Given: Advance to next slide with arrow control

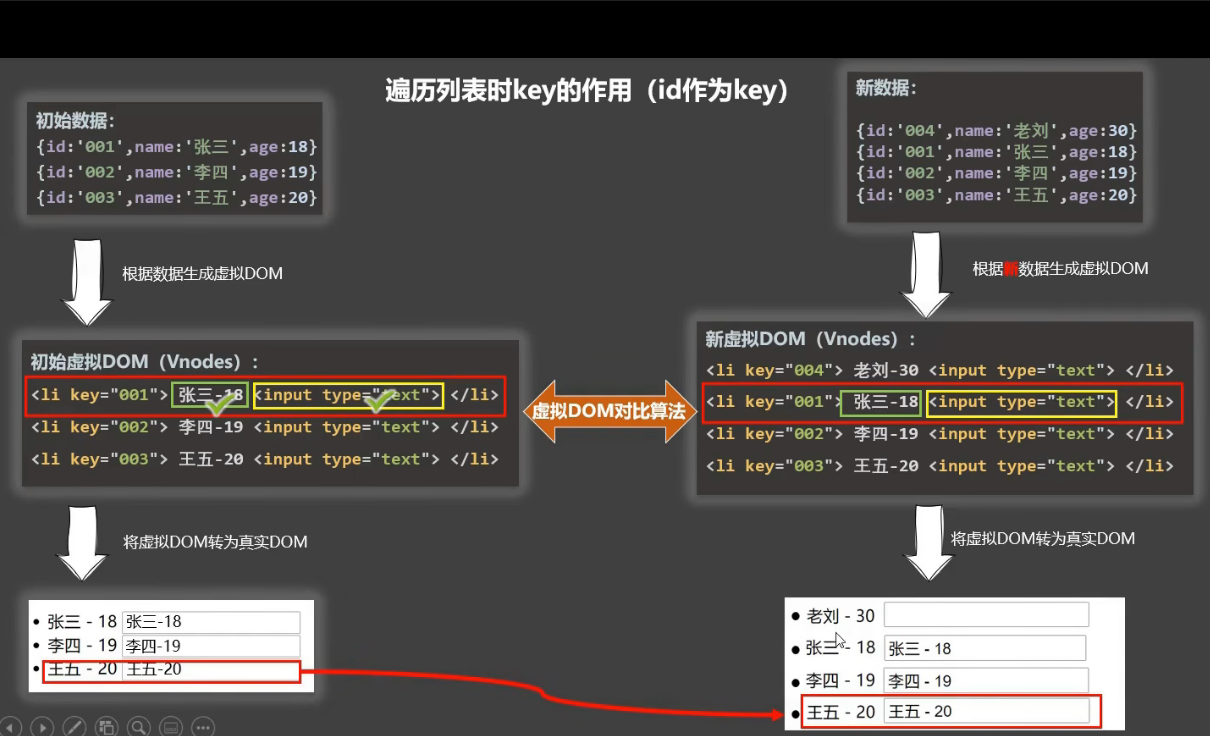Looking at the screenshot, I should (x=42, y=727).
